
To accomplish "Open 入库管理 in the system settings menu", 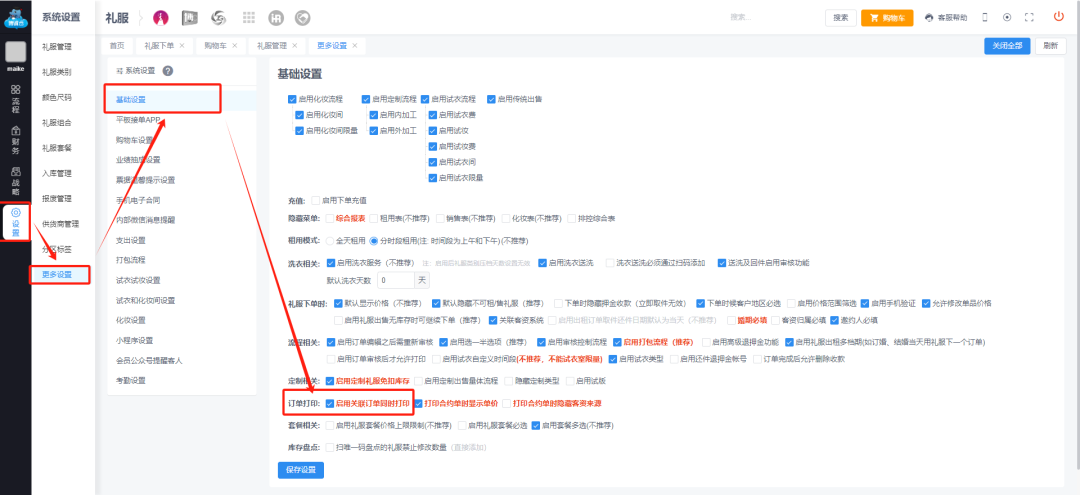I will pyautogui.click(x=56, y=173).
